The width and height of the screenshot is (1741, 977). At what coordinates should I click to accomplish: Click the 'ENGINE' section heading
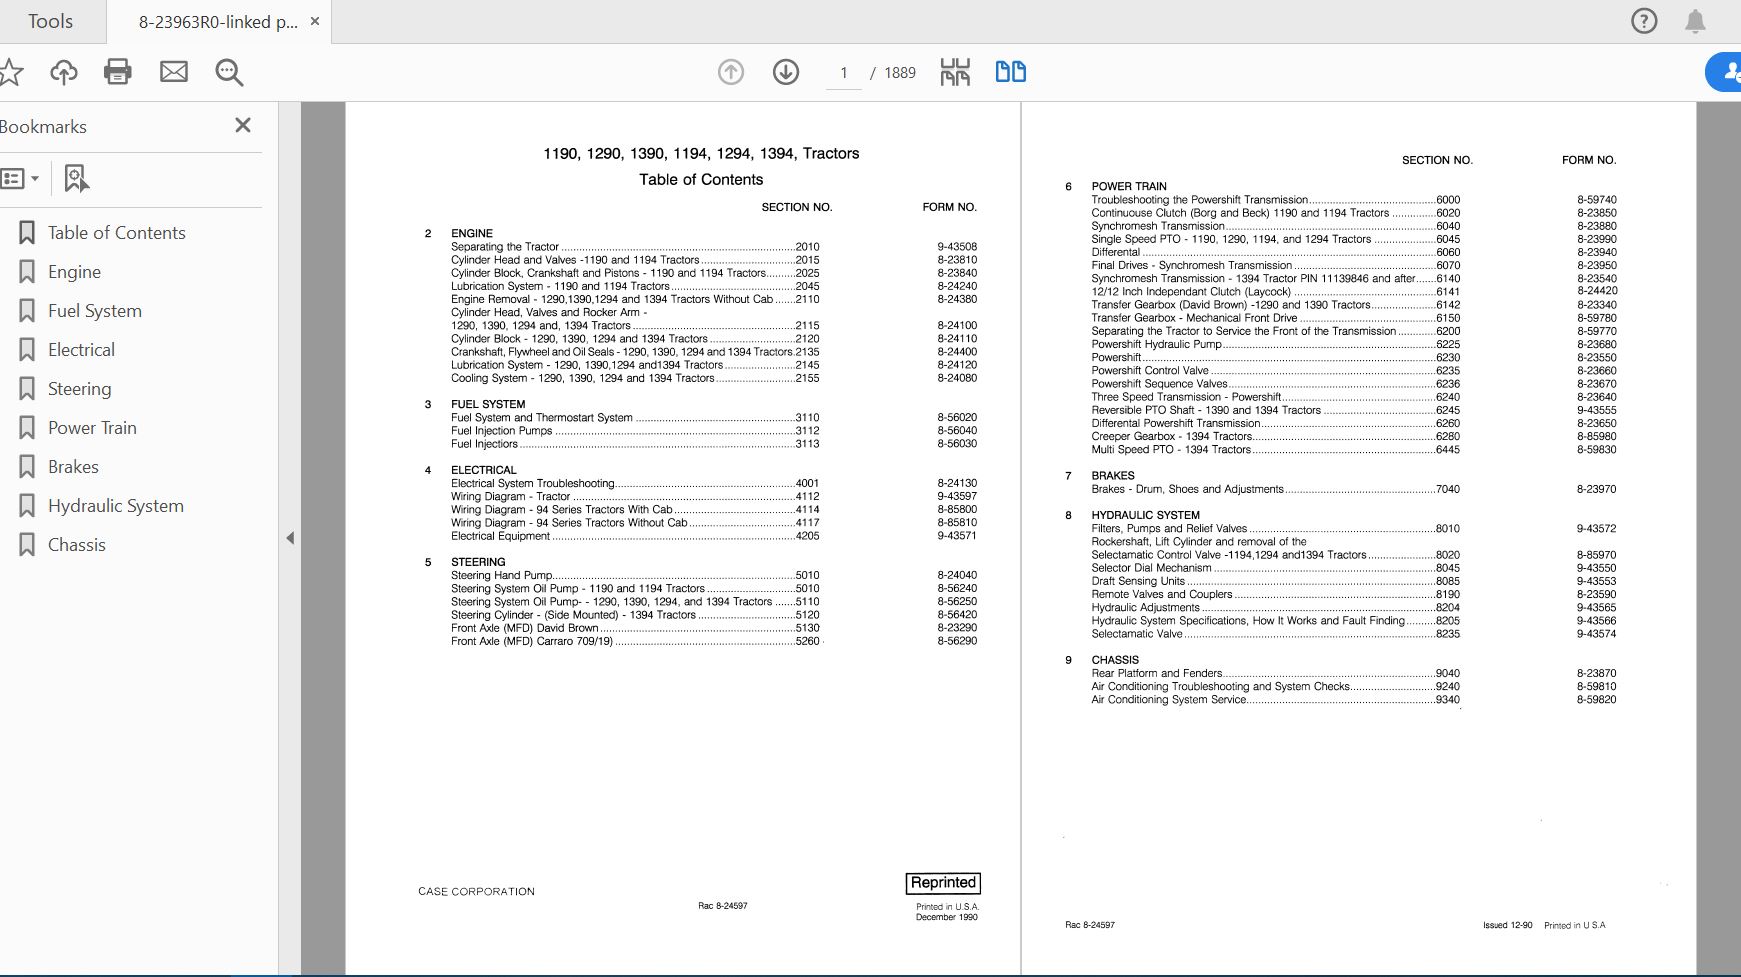click(x=472, y=233)
